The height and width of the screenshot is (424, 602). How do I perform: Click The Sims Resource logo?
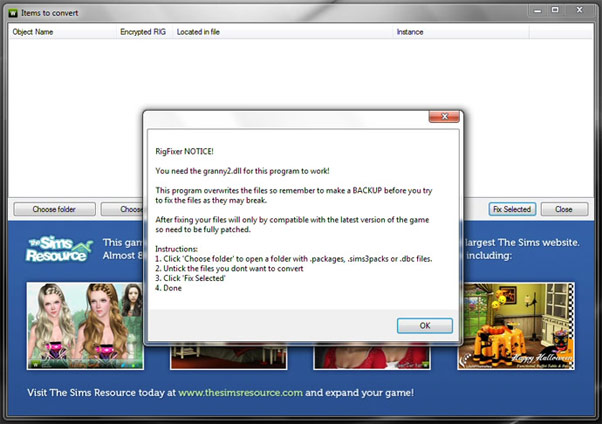[x=56, y=248]
